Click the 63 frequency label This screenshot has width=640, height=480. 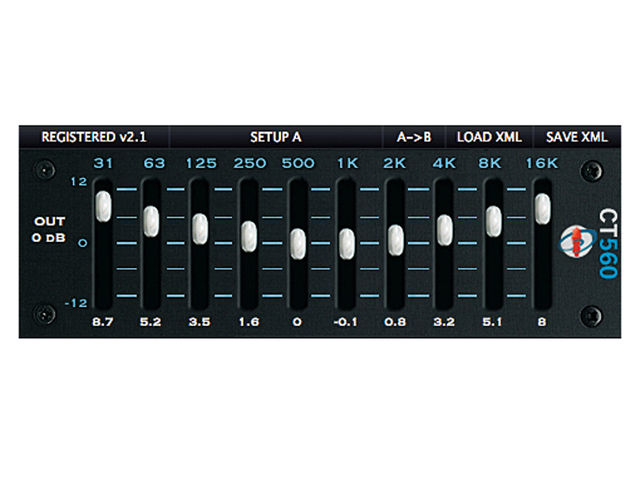154,163
